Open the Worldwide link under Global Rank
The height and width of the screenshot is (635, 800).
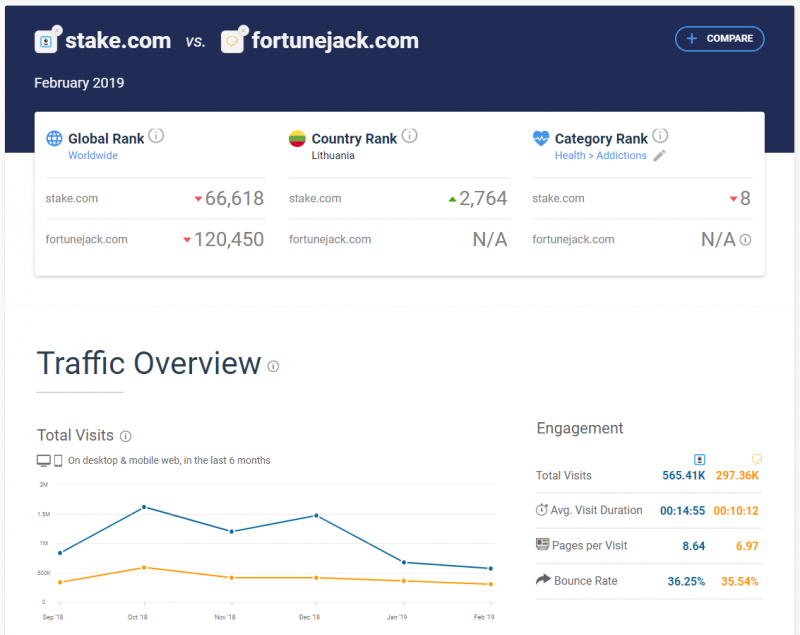coord(93,156)
